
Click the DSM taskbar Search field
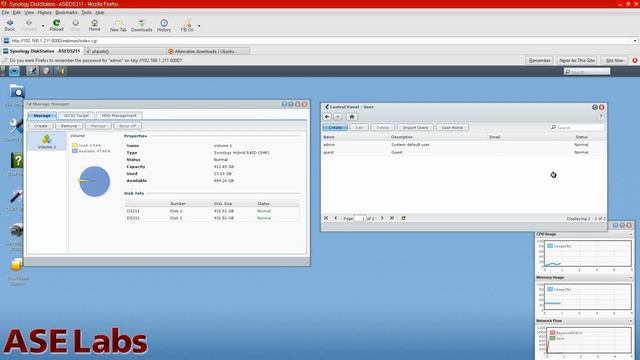coord(587,71)
